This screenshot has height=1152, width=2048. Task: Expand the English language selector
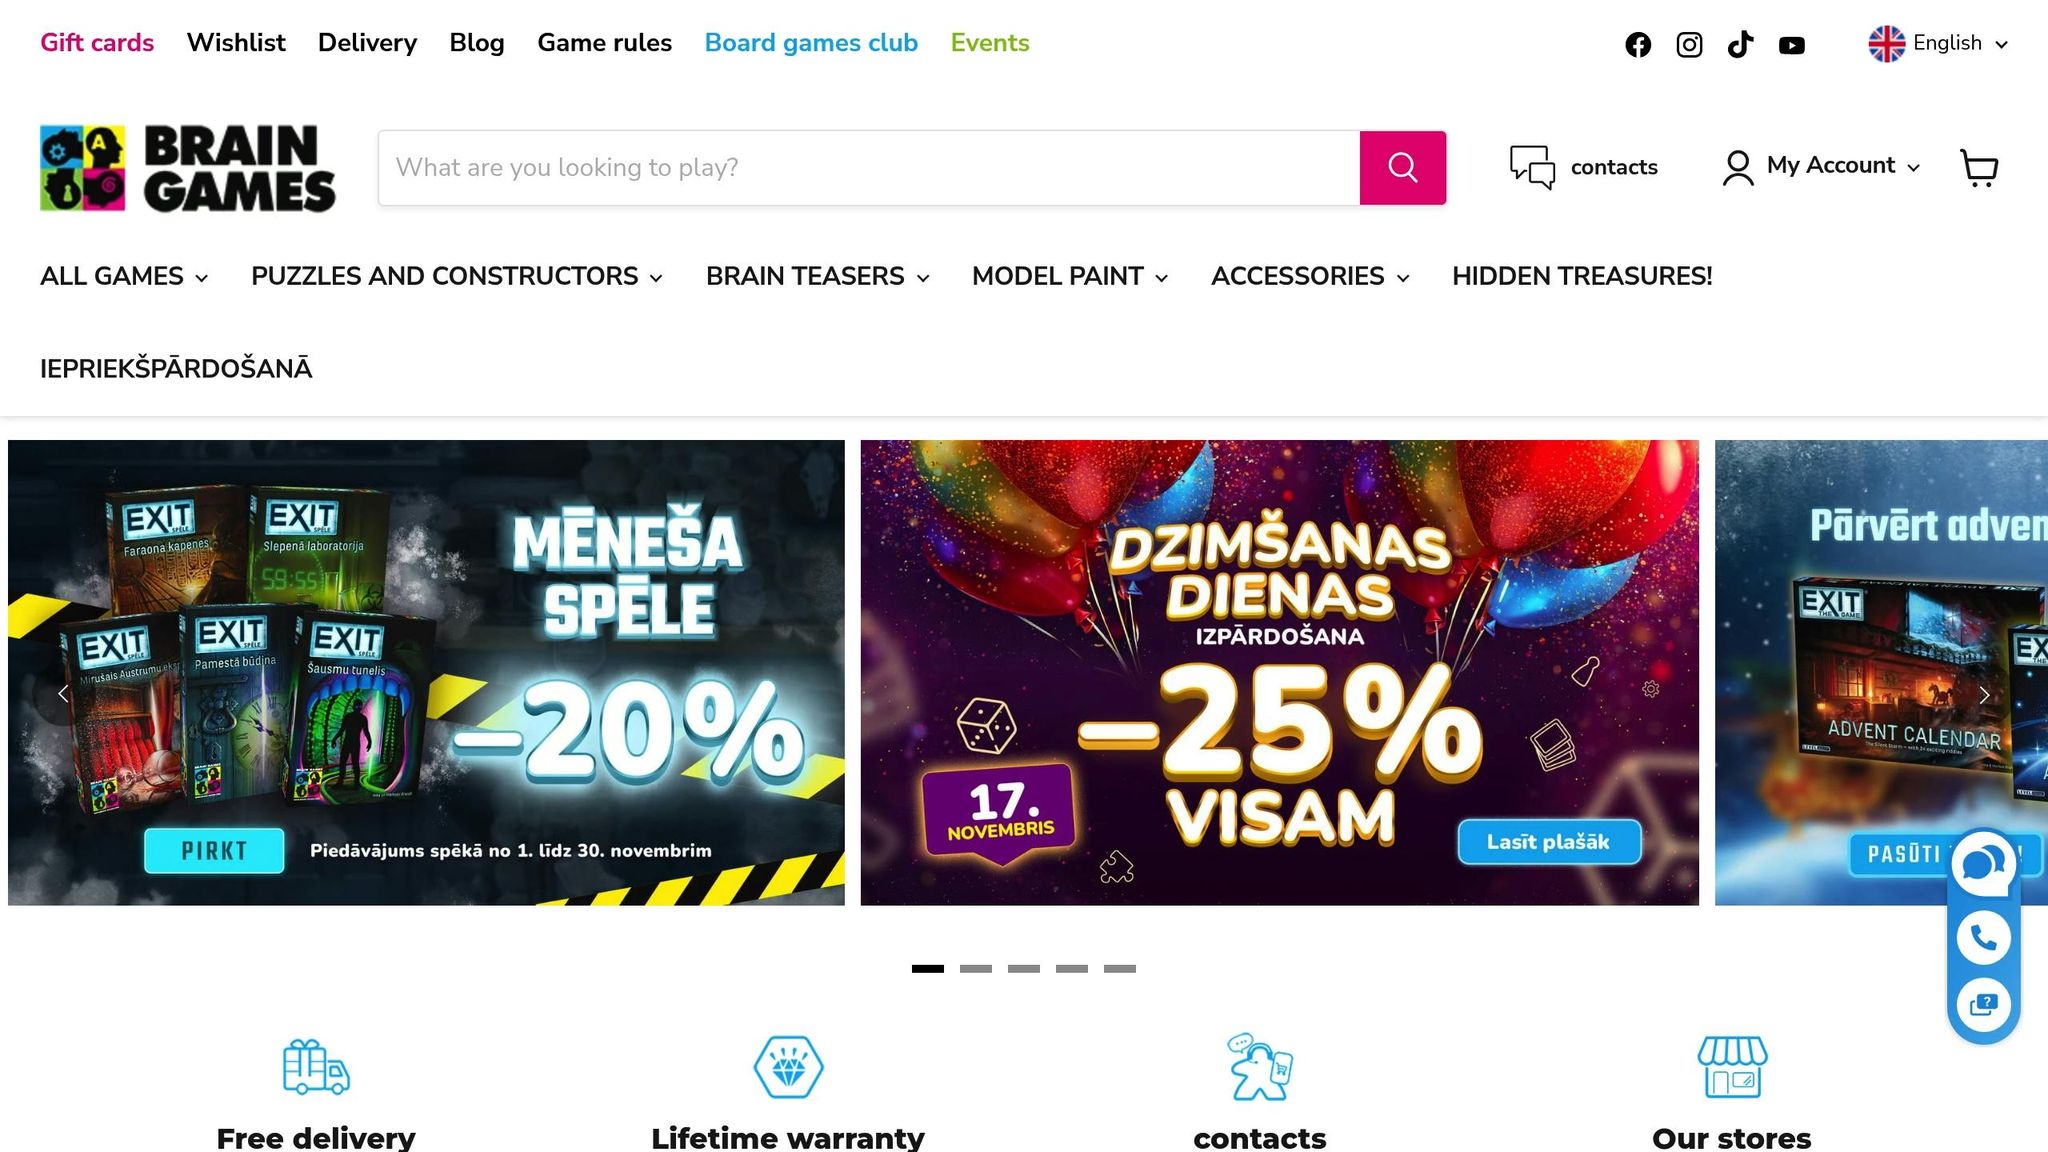pos(1938,44)
